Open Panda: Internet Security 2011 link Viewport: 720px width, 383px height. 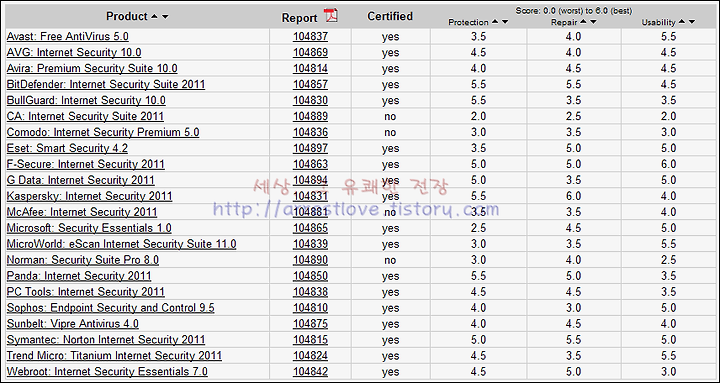(x=79, y=276)
